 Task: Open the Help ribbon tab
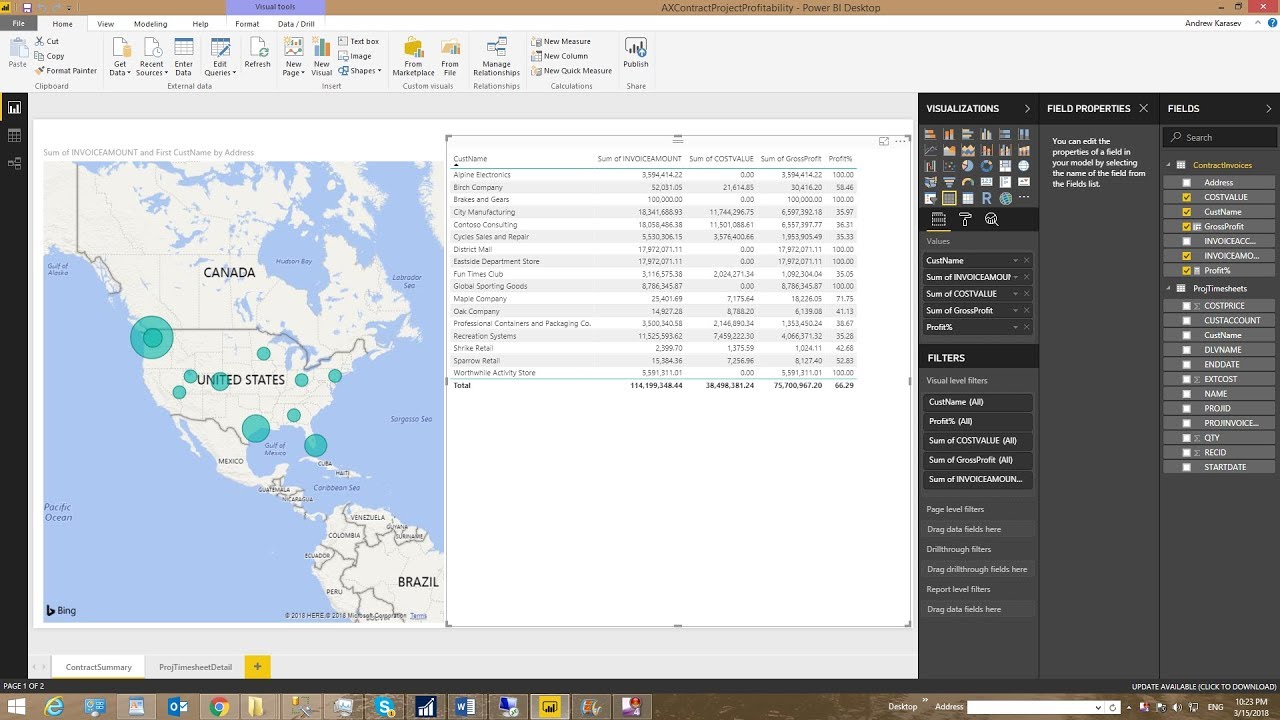[200, 23]
